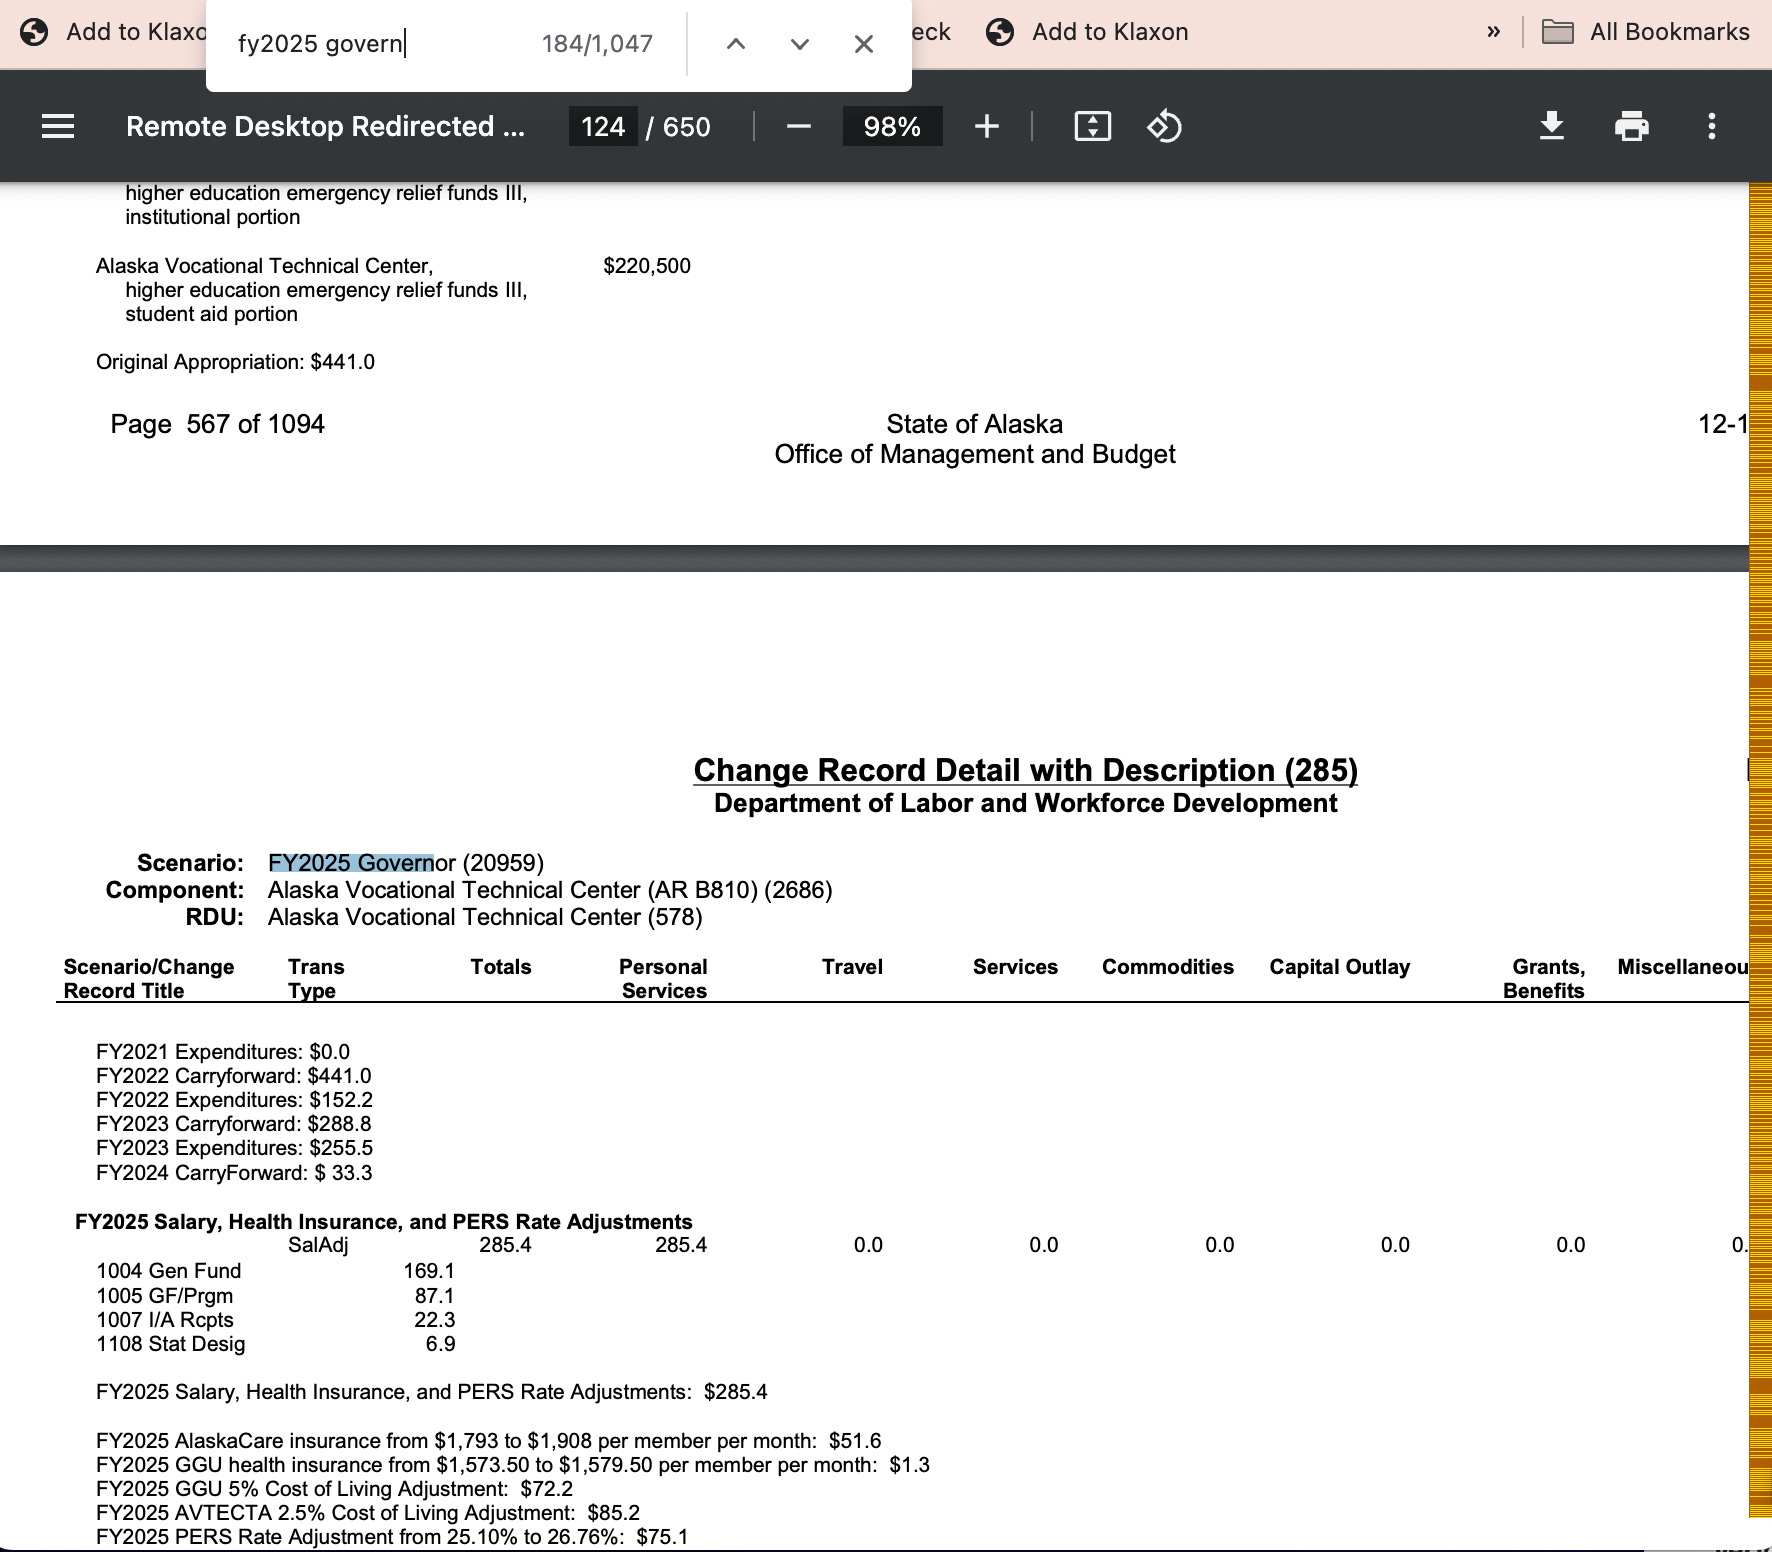Click FY2023 Expenditures: $255.5 line
1772x1552 pixels.
234,1148
